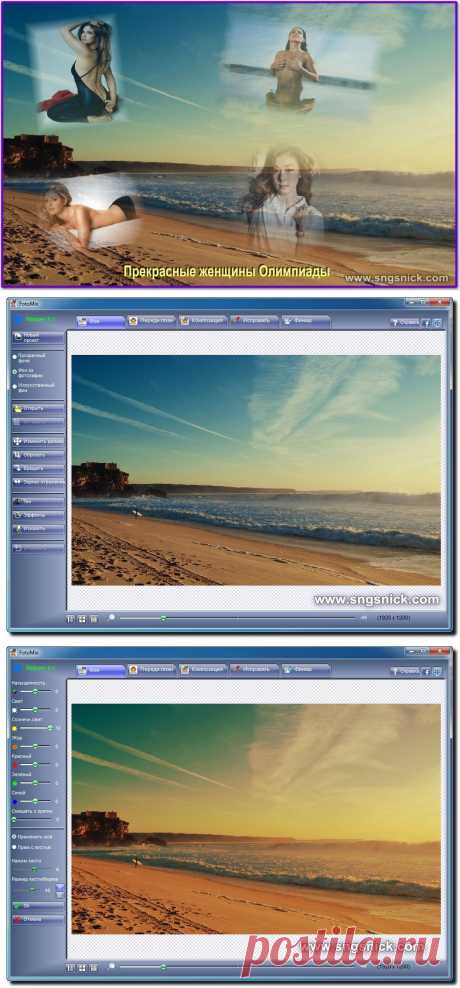The image size is (460, 988).
Task: Open Фон tab in lower FotoMix window
Action: pyautogui.click(x=101, y=670)
